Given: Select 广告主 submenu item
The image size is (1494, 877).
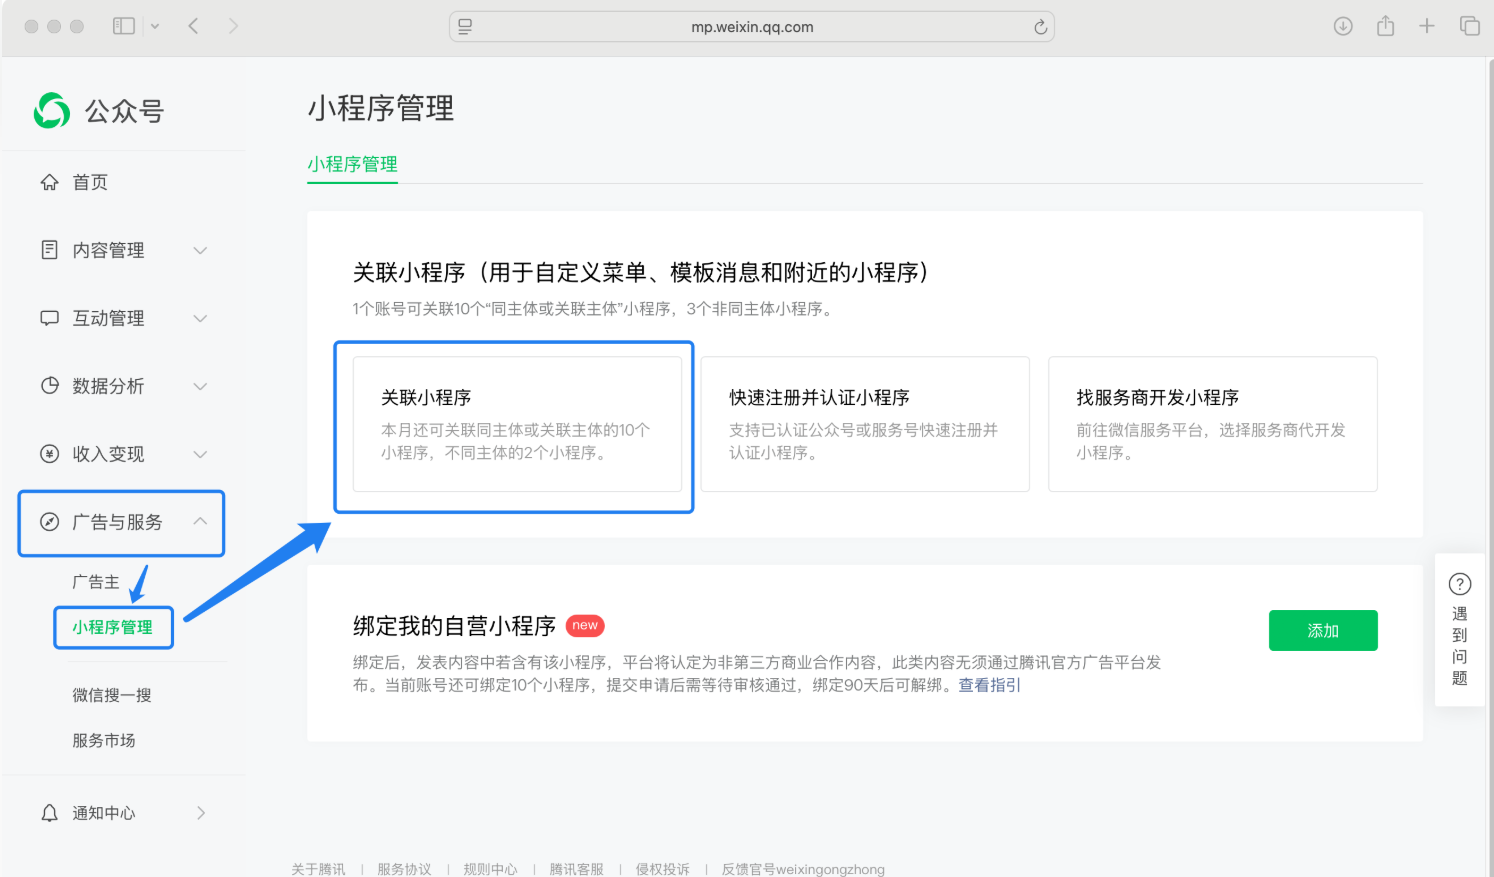Looking at the screenshot, I should point(96,582).
